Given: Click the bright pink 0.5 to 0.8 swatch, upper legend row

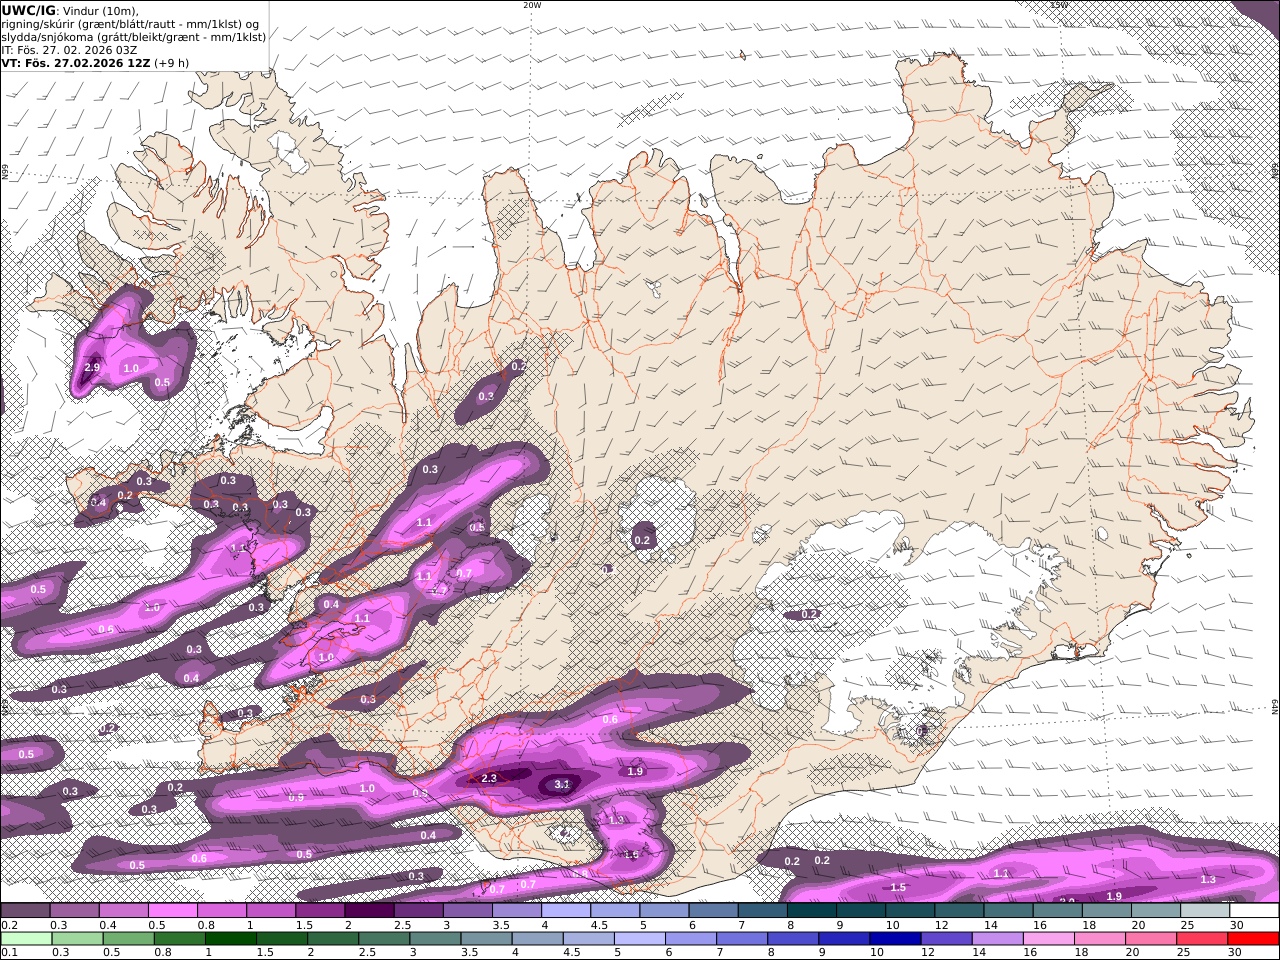Looking at the screenshot, I should [x=173, y=911].
